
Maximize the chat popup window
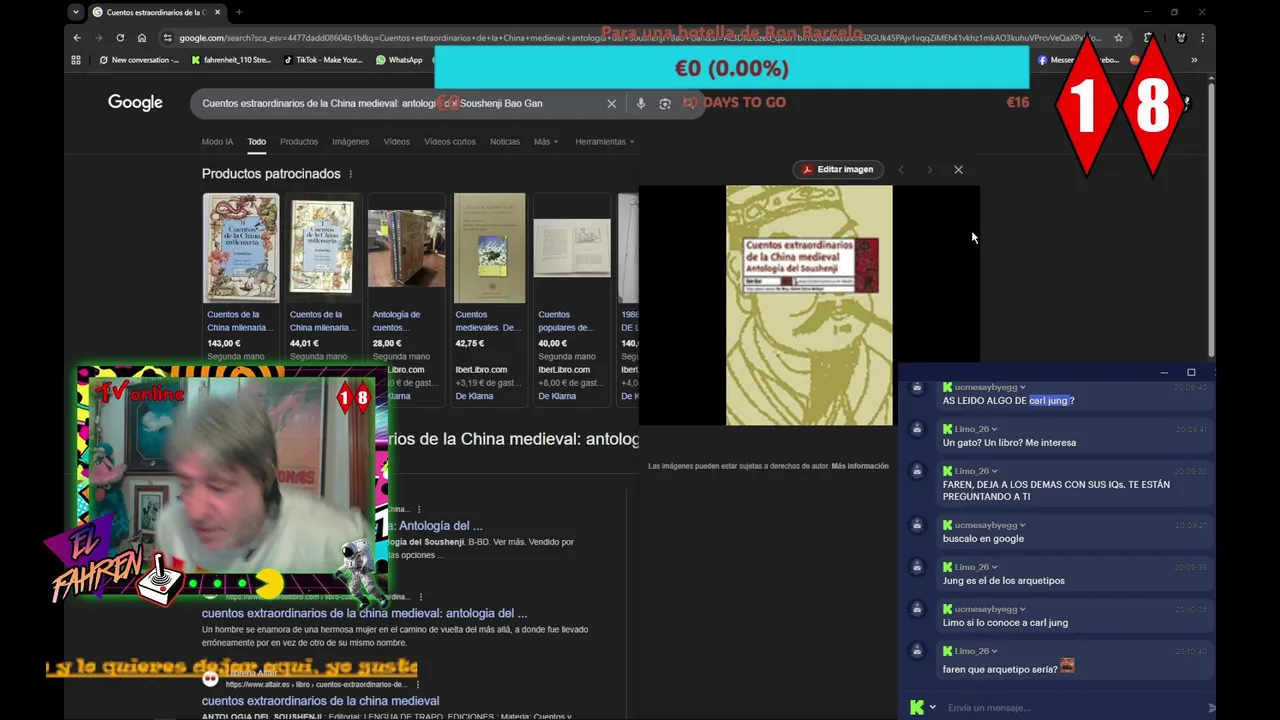(x=1191, y=372)
